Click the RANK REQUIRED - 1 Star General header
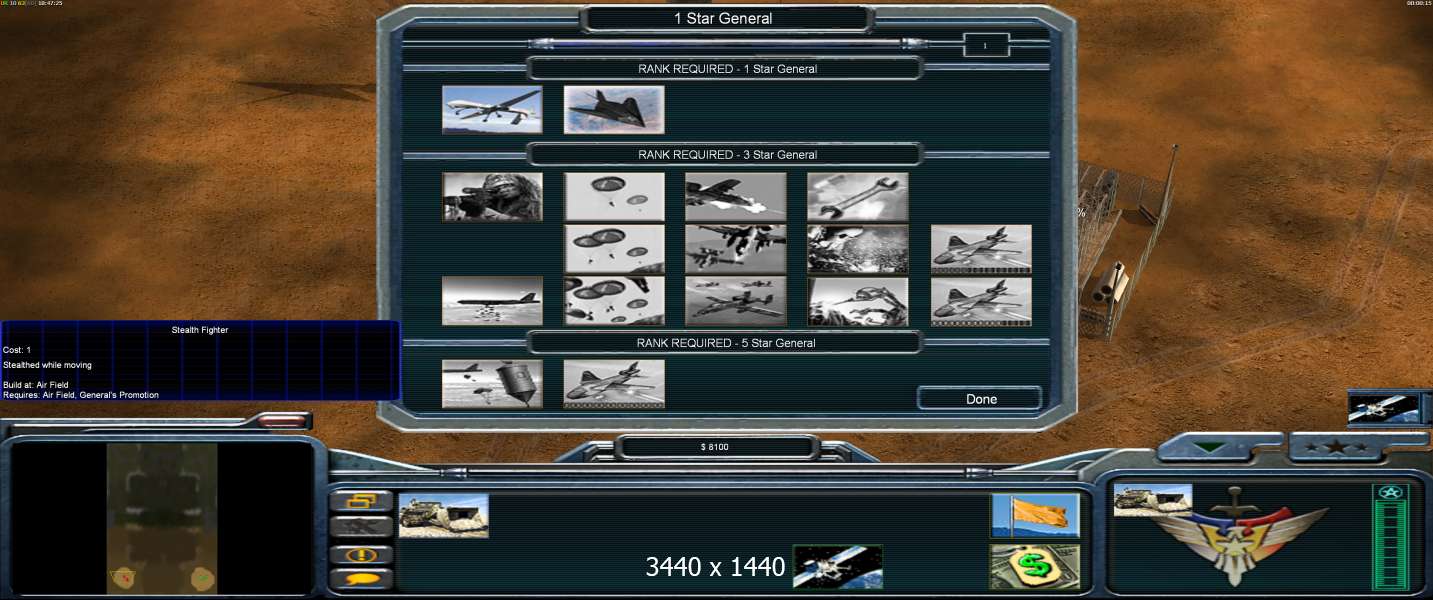The width and height of the screenshot is (1433, 600). tap(726, 69)
